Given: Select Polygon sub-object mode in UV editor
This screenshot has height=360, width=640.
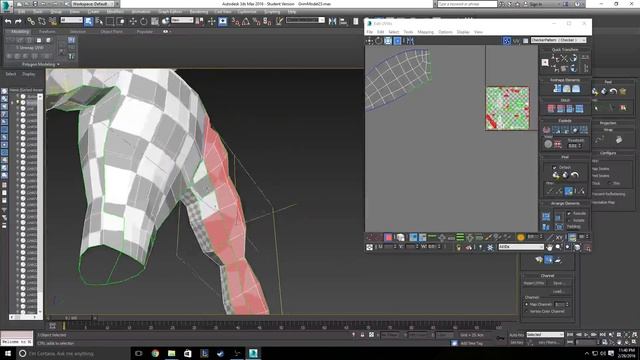Looking at the screenshot, I should 388,237.
